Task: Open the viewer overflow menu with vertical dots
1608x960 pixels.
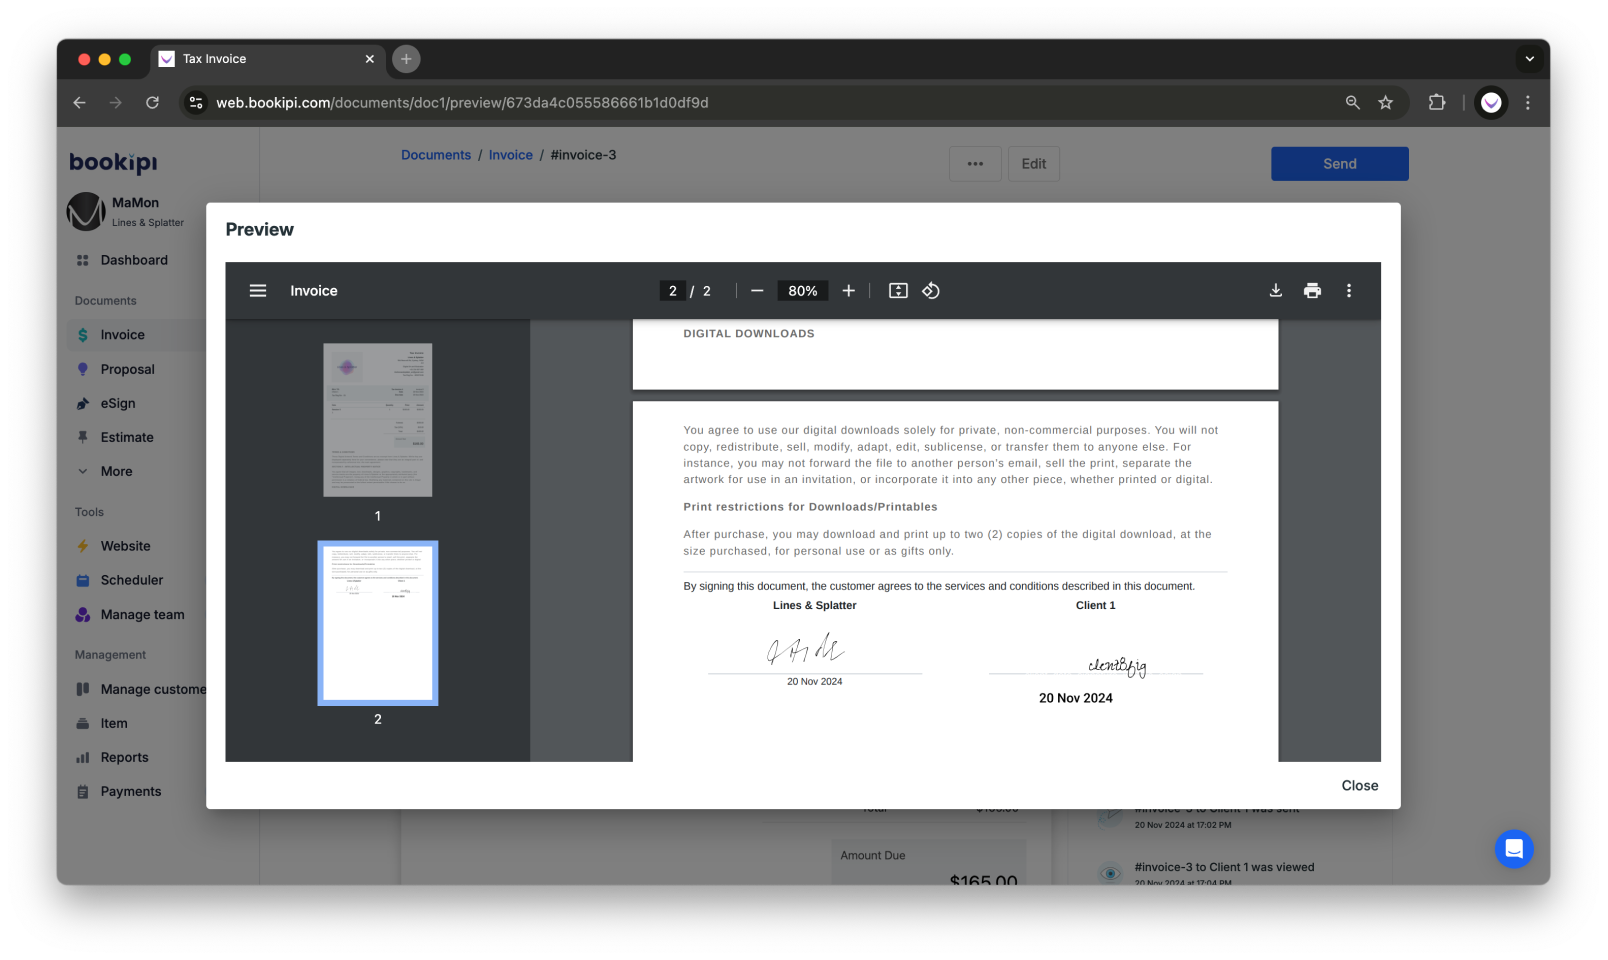Action: click(x=1349, y=290)
